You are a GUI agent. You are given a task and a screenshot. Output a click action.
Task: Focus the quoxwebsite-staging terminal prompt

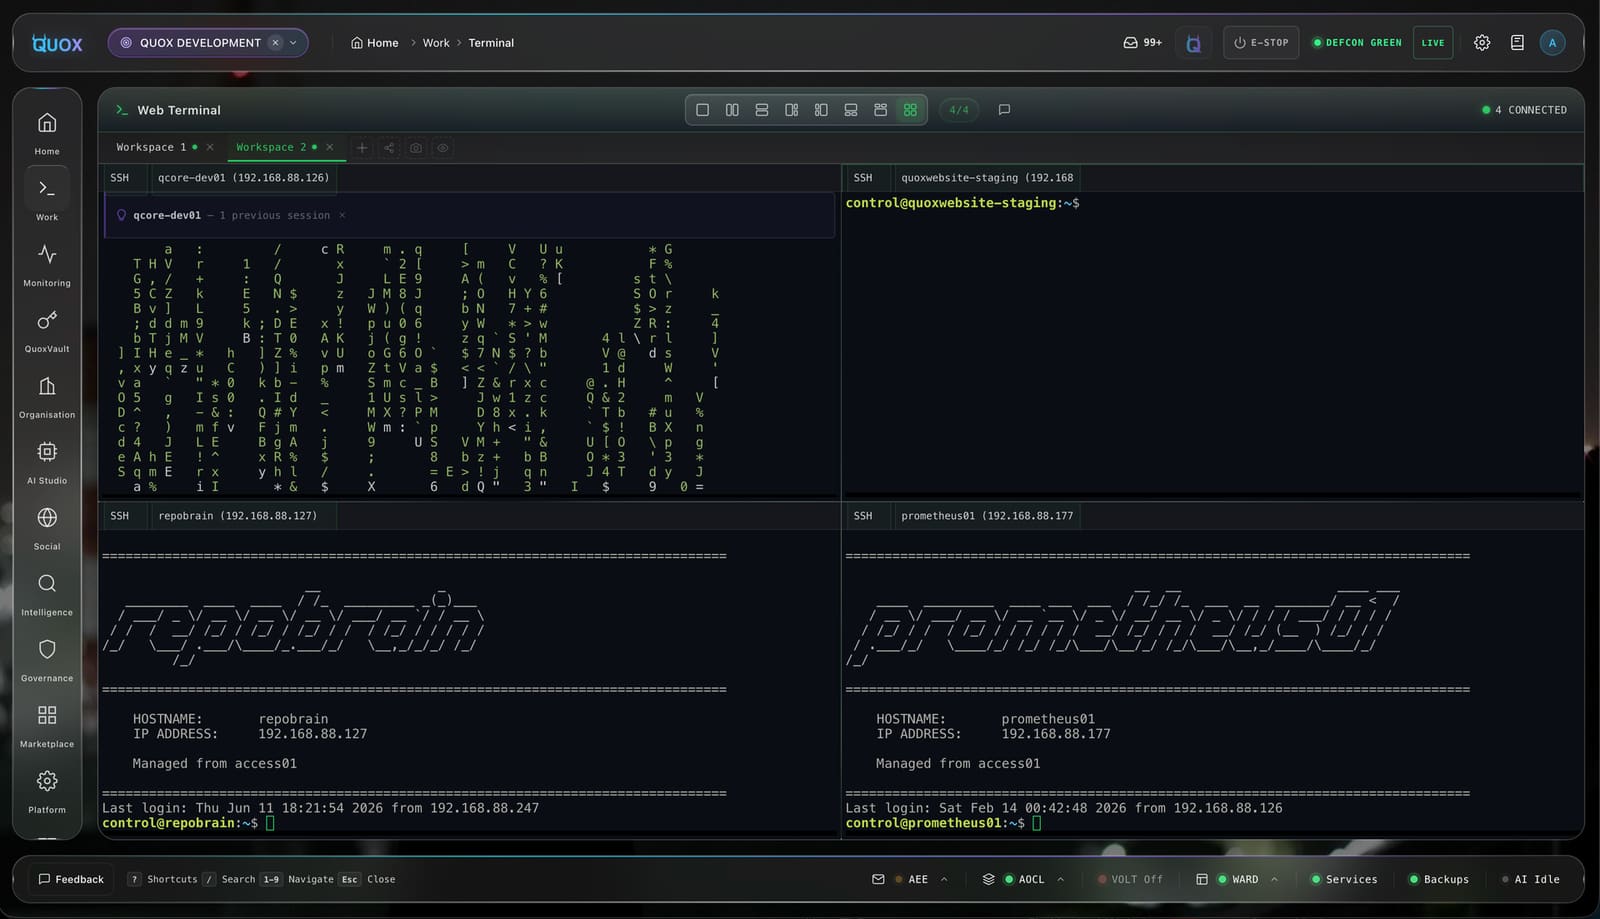(962, 203)
